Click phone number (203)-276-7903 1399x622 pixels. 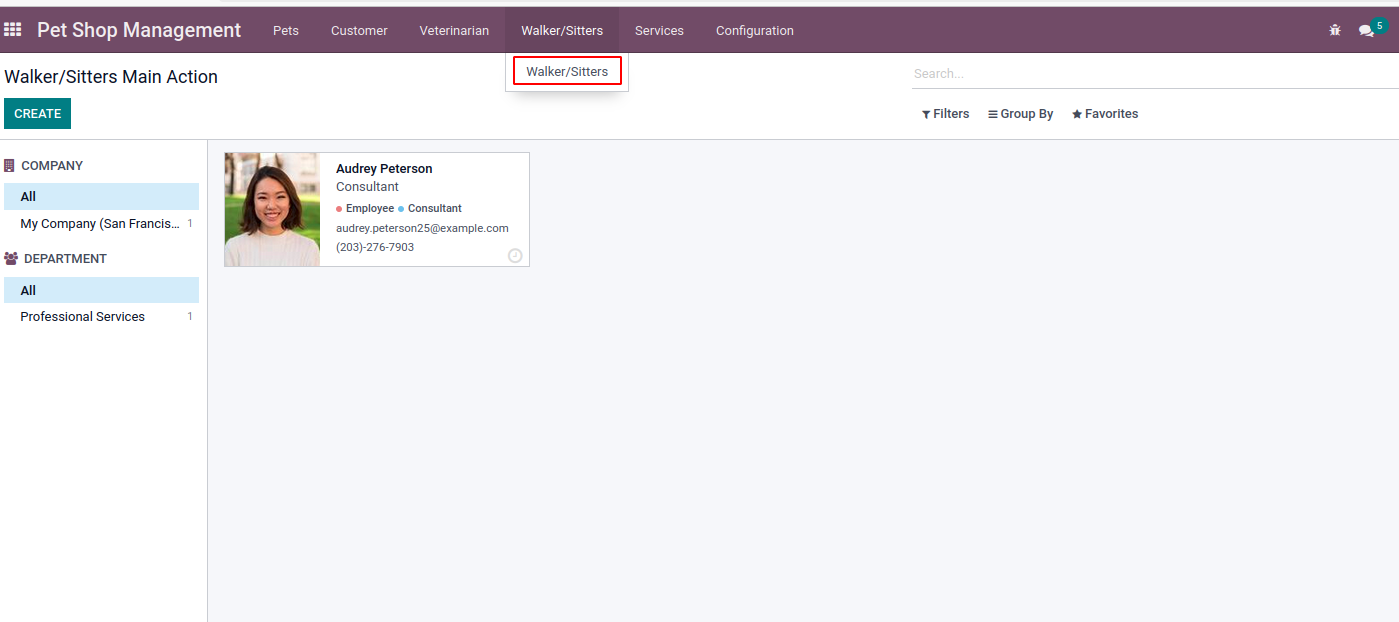[x=375, y=247]
